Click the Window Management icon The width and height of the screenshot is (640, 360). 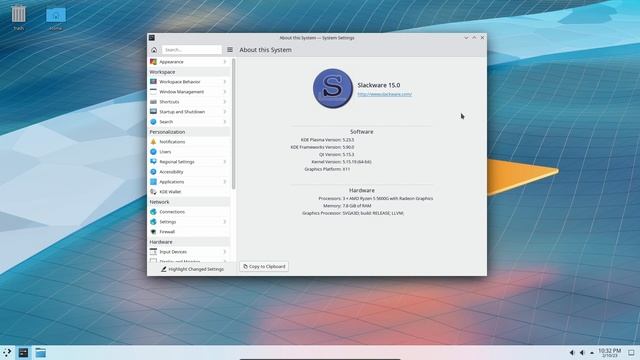point(153,91)
